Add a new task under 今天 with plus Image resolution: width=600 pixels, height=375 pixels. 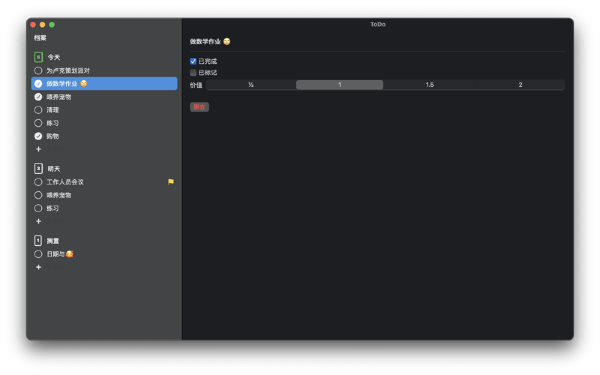coord(38,149)
